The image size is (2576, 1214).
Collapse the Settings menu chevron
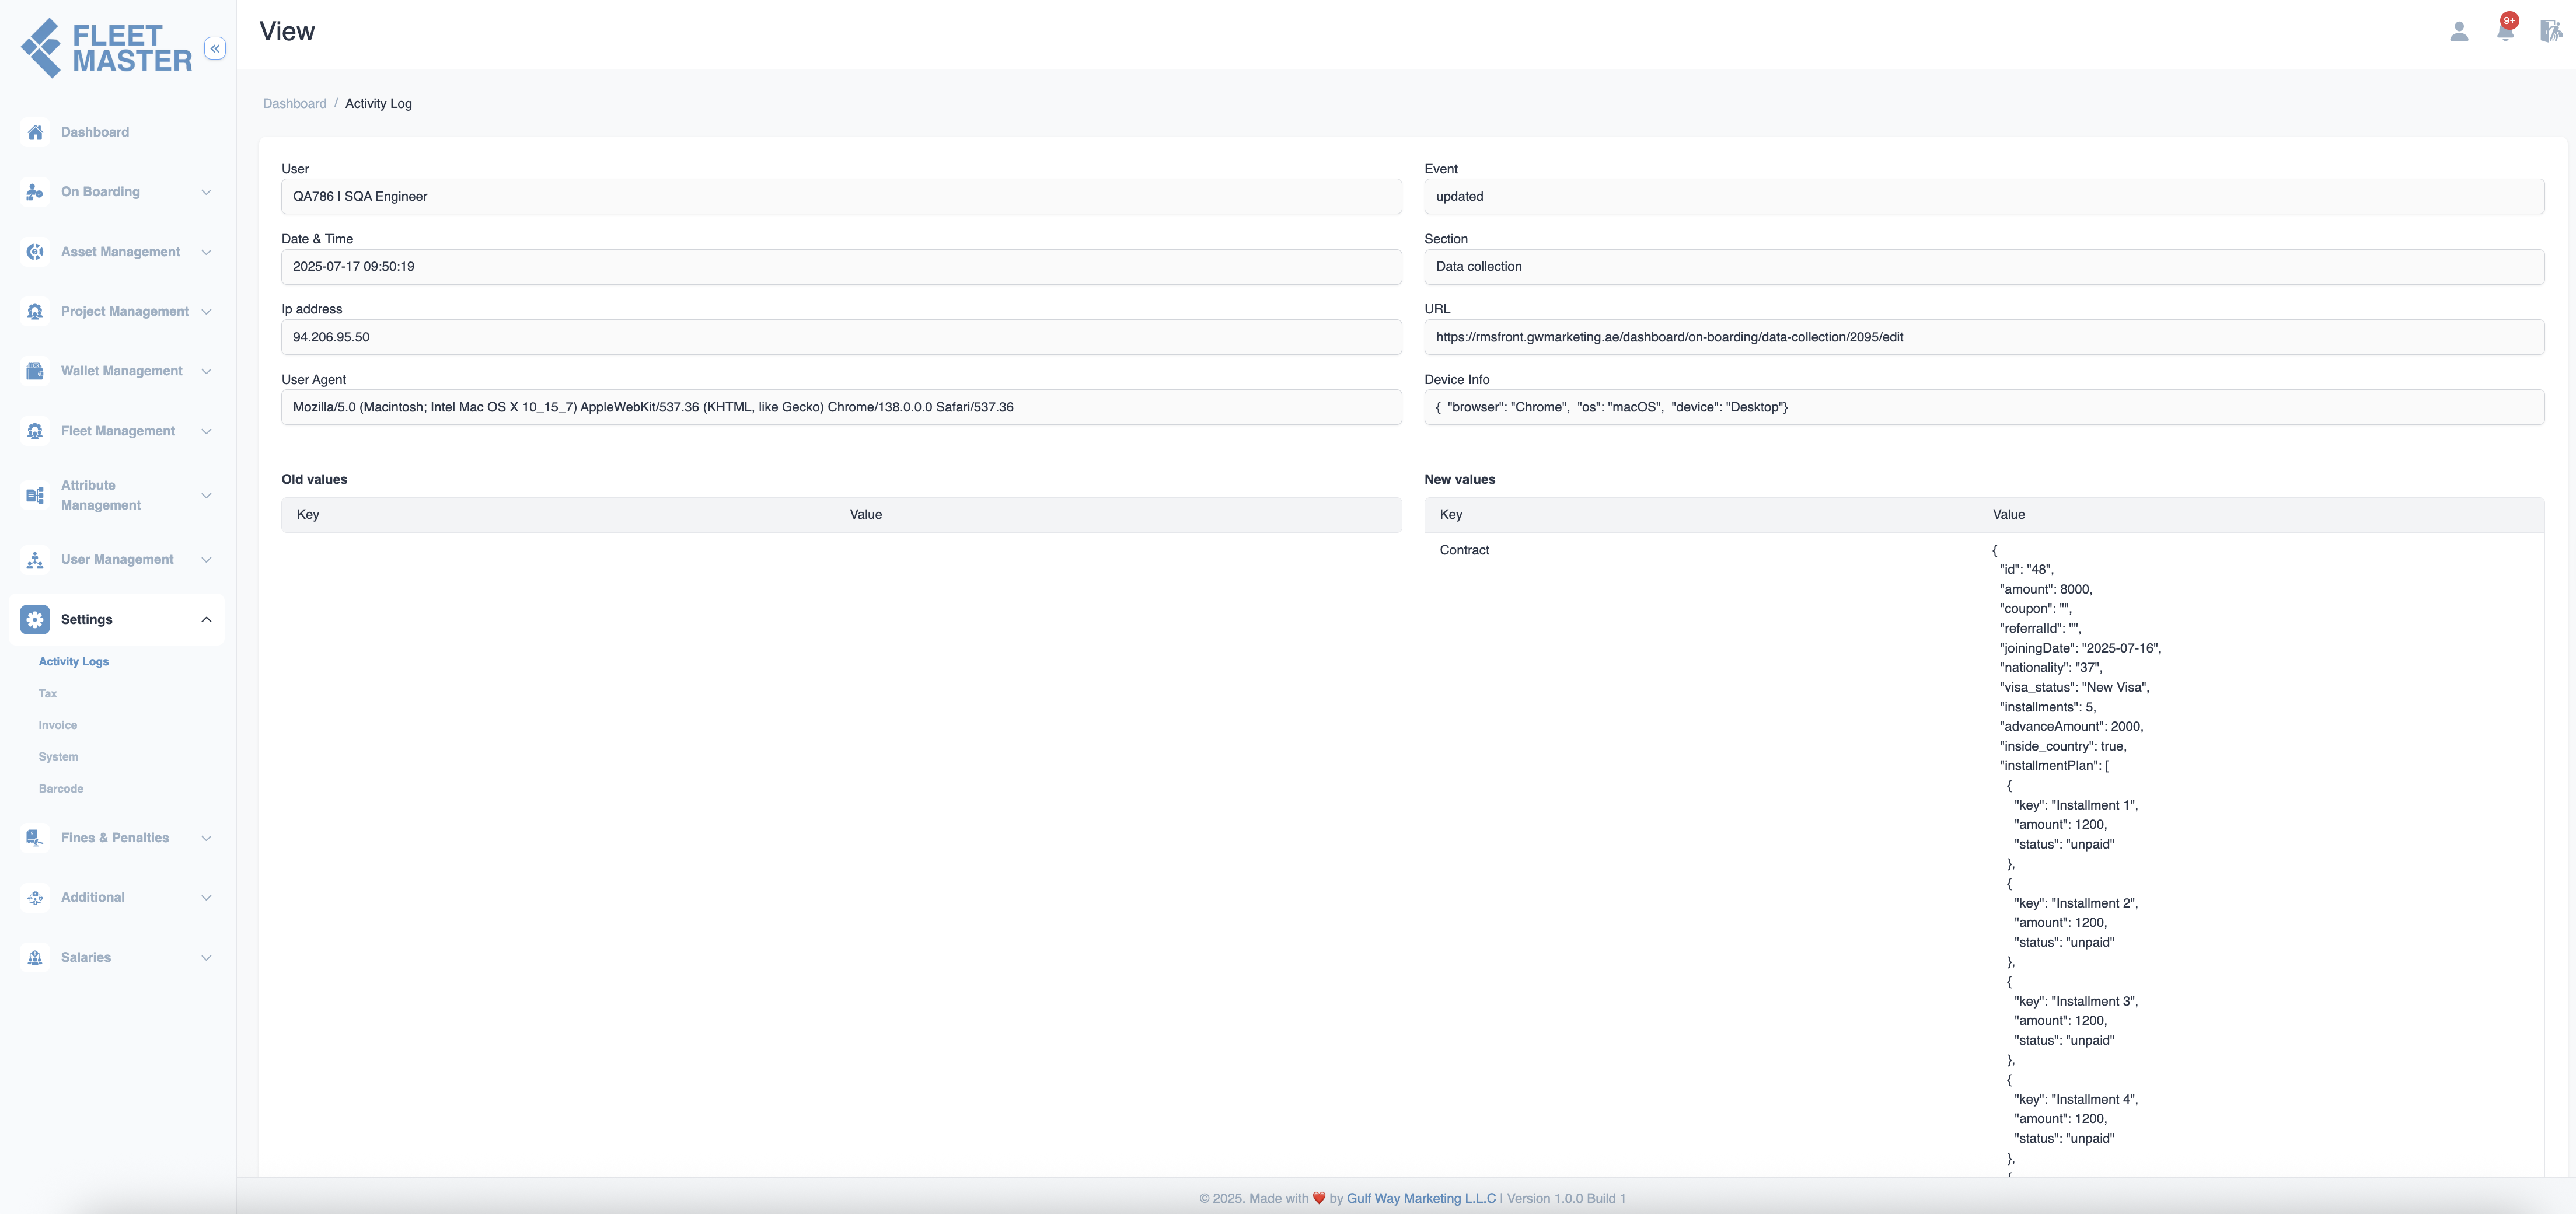(x=206, y=619)
